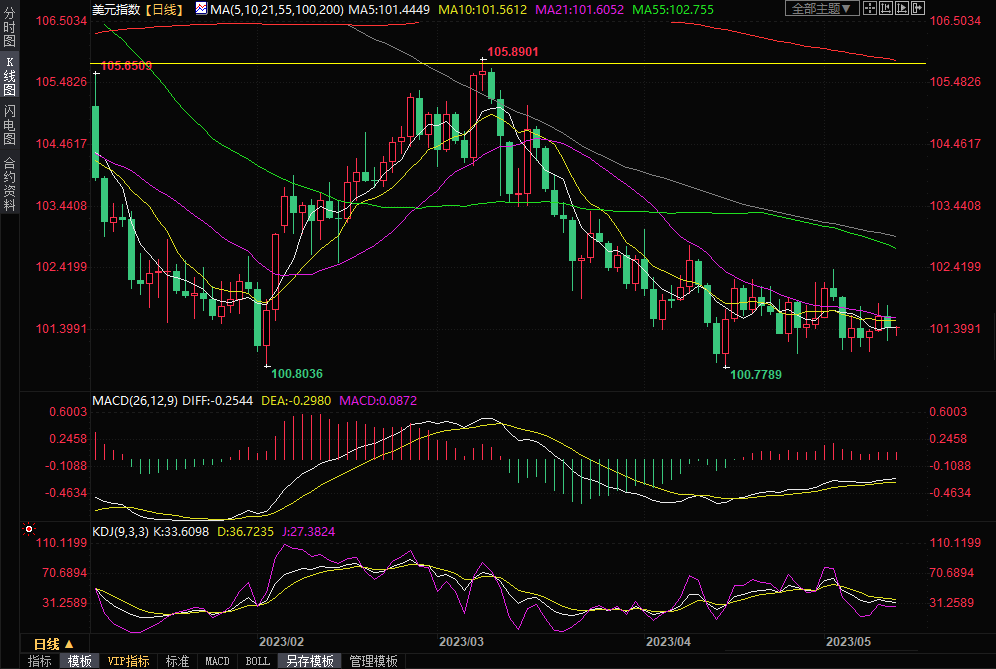Switch to VIP指标 tab
996x669 pixels.
pyautogui.click(x=129, y=661)
